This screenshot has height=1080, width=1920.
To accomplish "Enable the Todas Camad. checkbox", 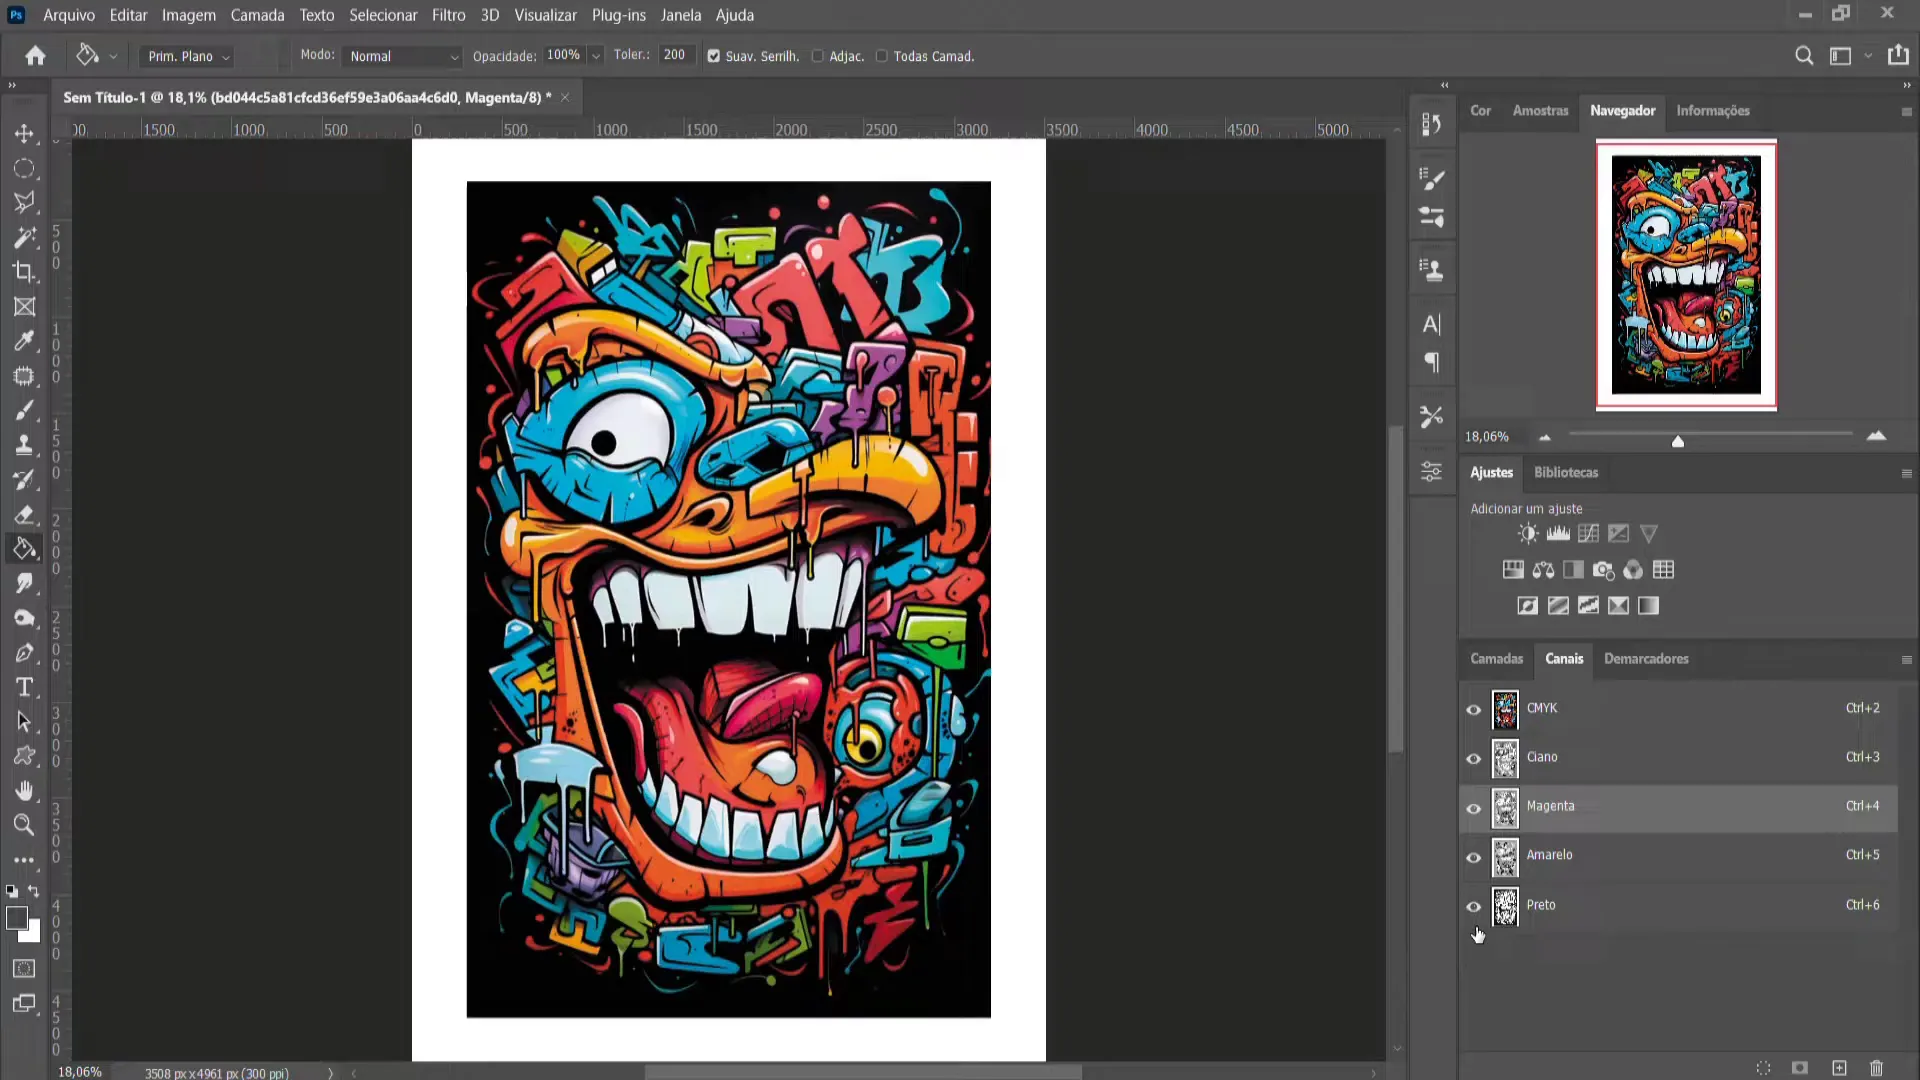I will pos(881,56).
